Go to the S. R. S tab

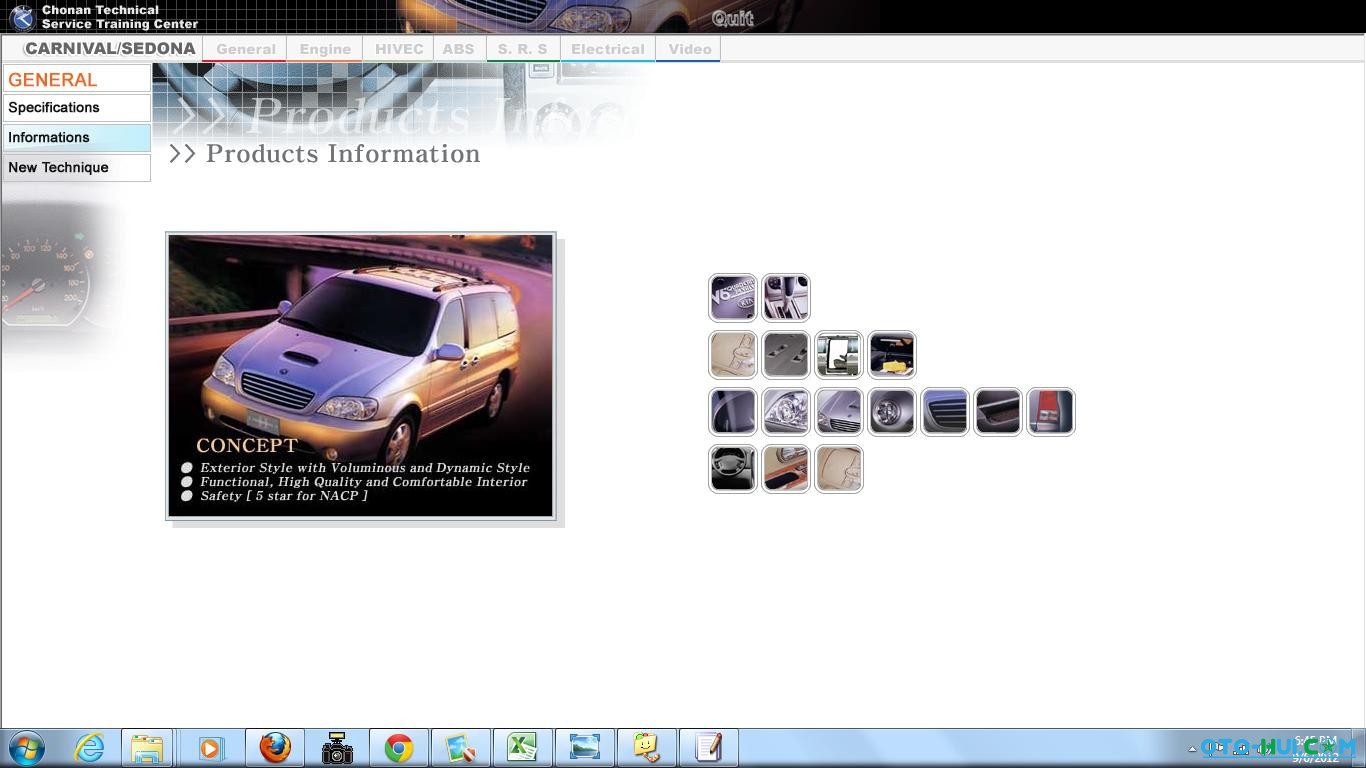point(522,49)
